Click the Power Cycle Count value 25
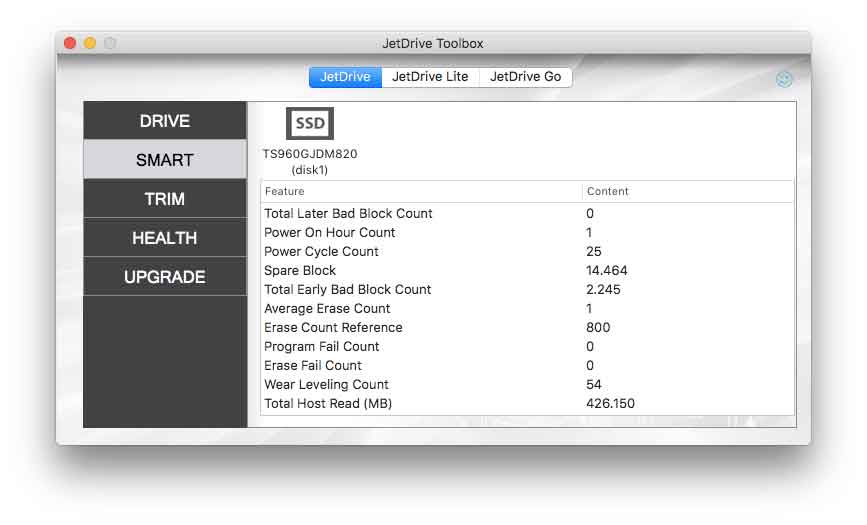Screen dimensions: 867x525 pyautogui.click(x=594, y=251)
